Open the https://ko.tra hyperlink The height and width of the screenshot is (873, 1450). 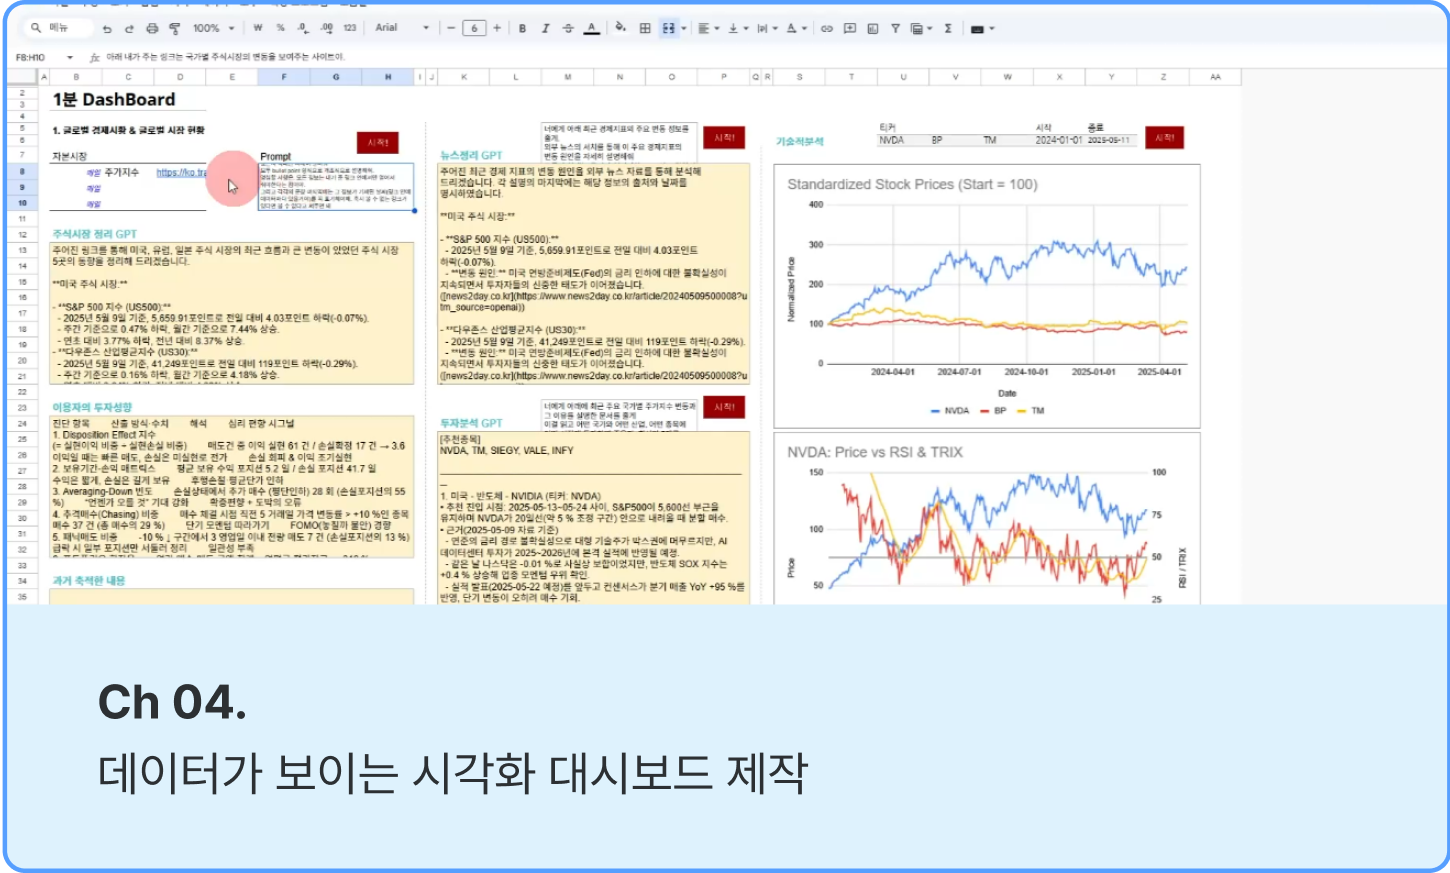click(181, 173)
